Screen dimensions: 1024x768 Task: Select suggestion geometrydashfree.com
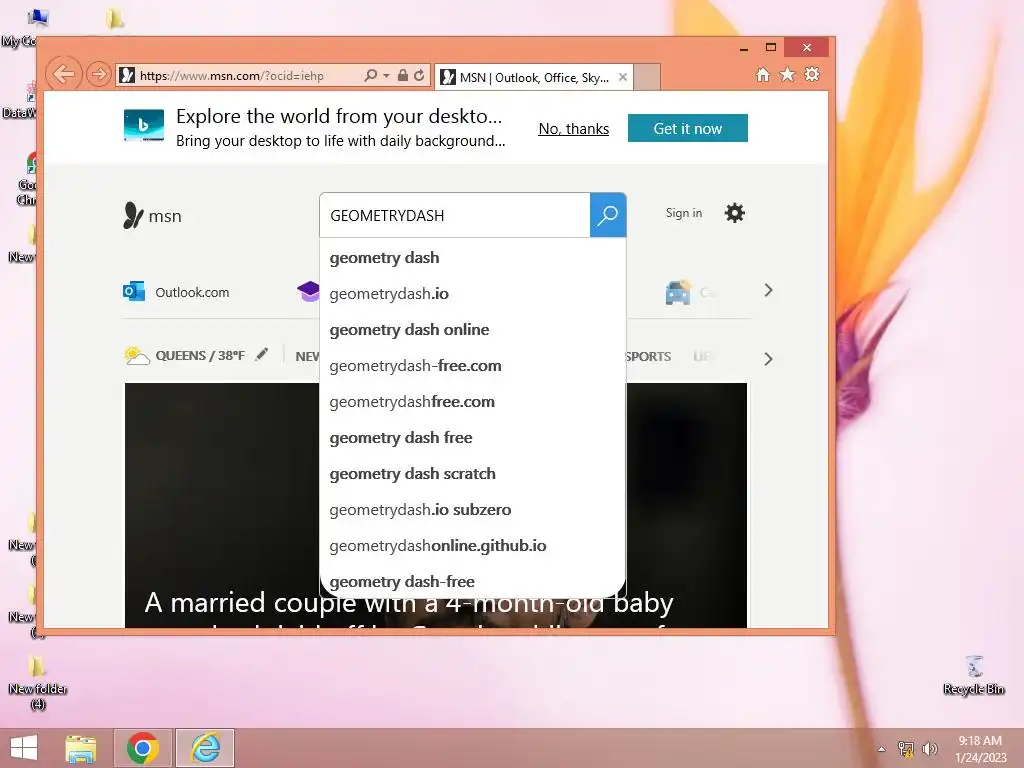point(473,402)
